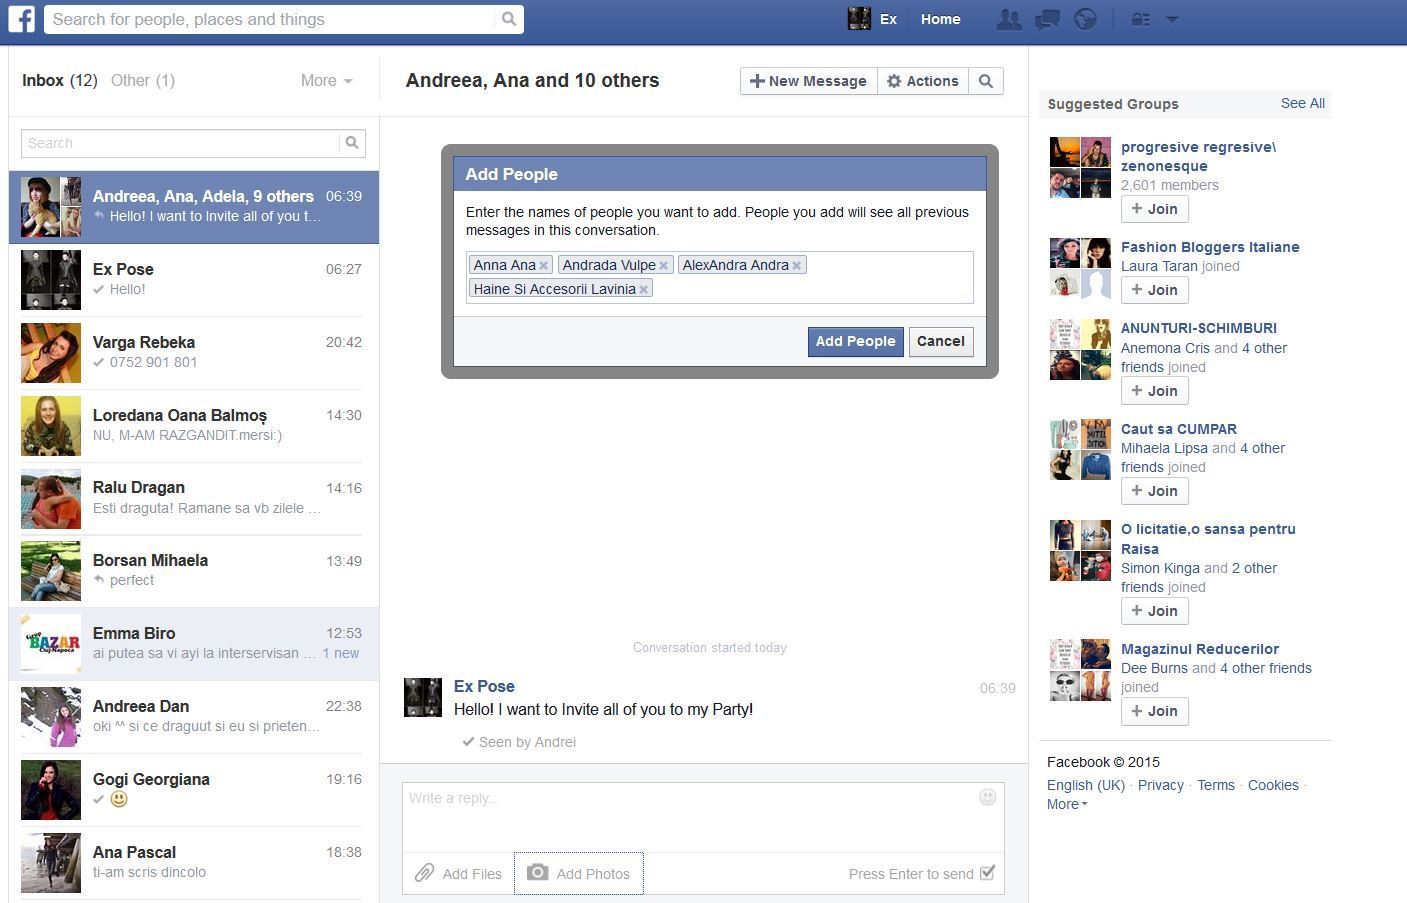
Task: Open the messages icon in top bar
Action: tap(1047, 19)
